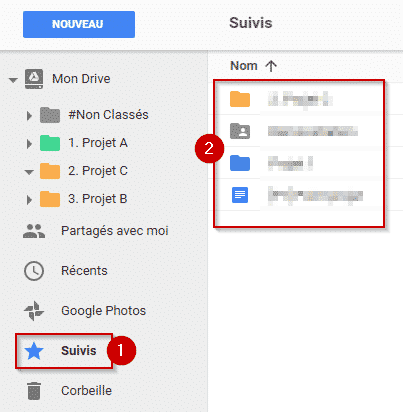403x412 pixels.
Task: Sort by the Nom column header
Action: 244,66
